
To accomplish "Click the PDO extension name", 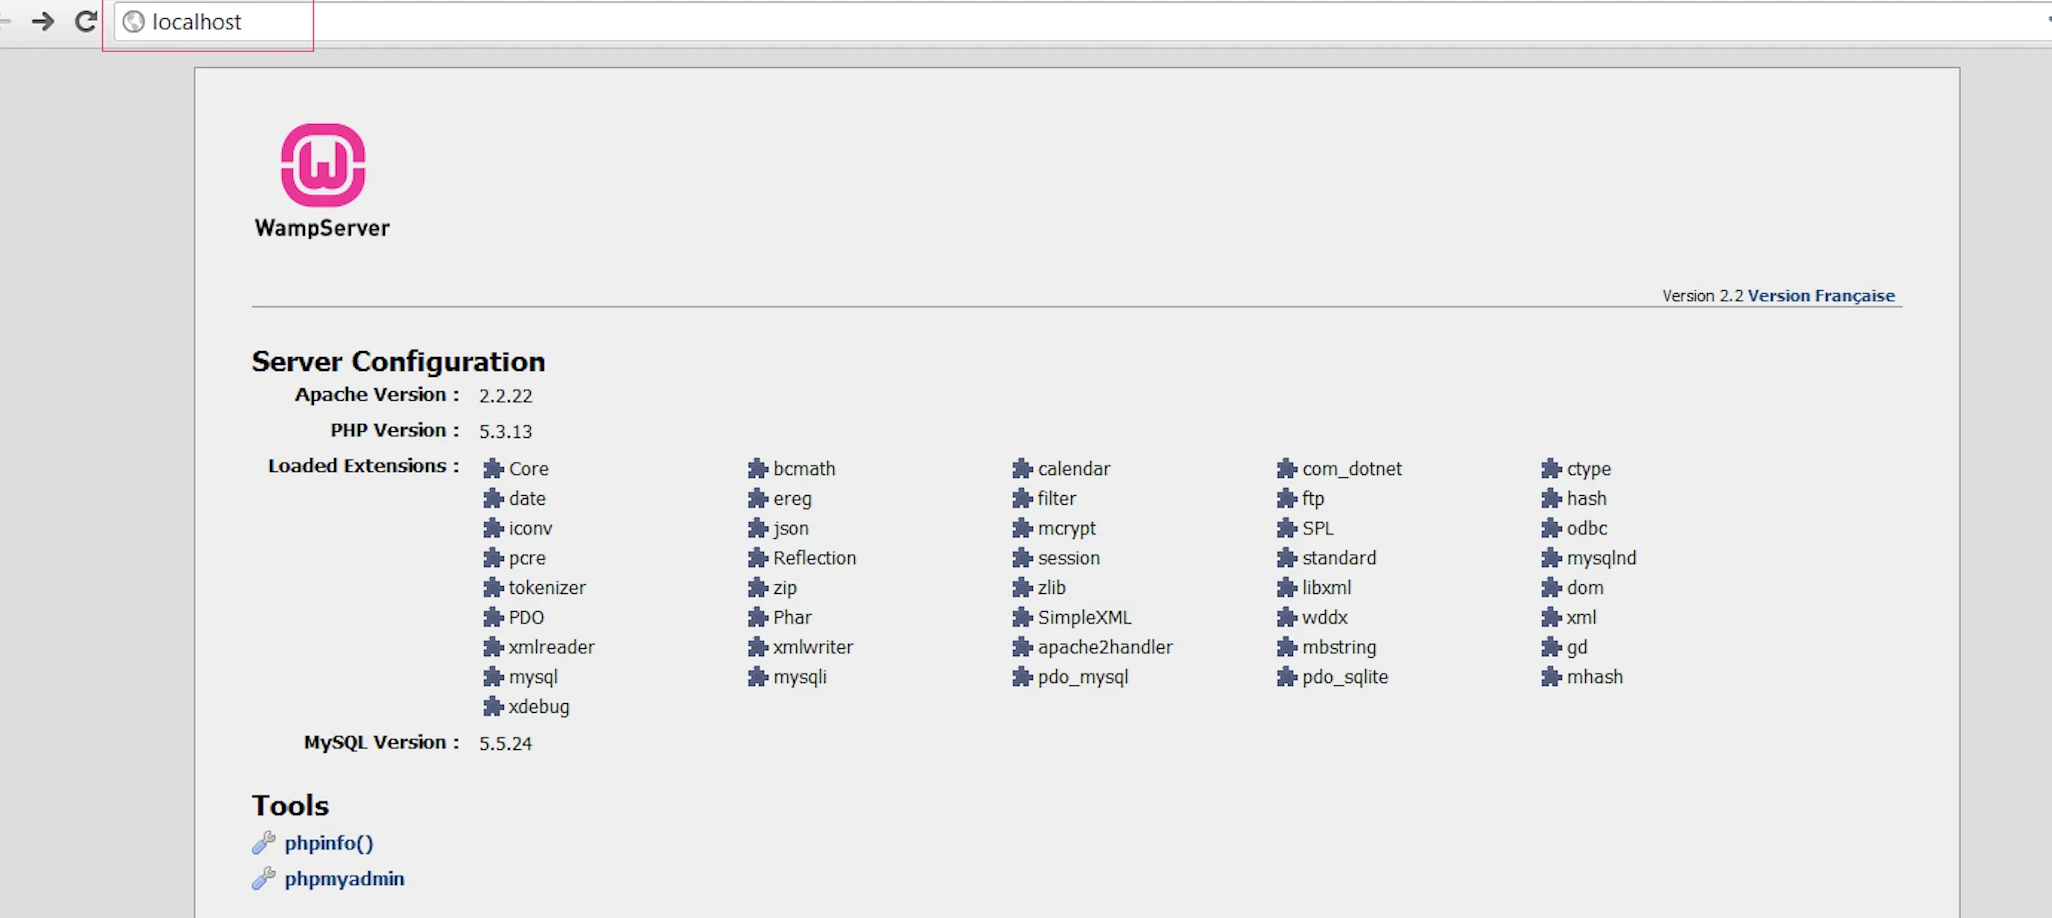I will pyautogui.click(x=526, y=618).
